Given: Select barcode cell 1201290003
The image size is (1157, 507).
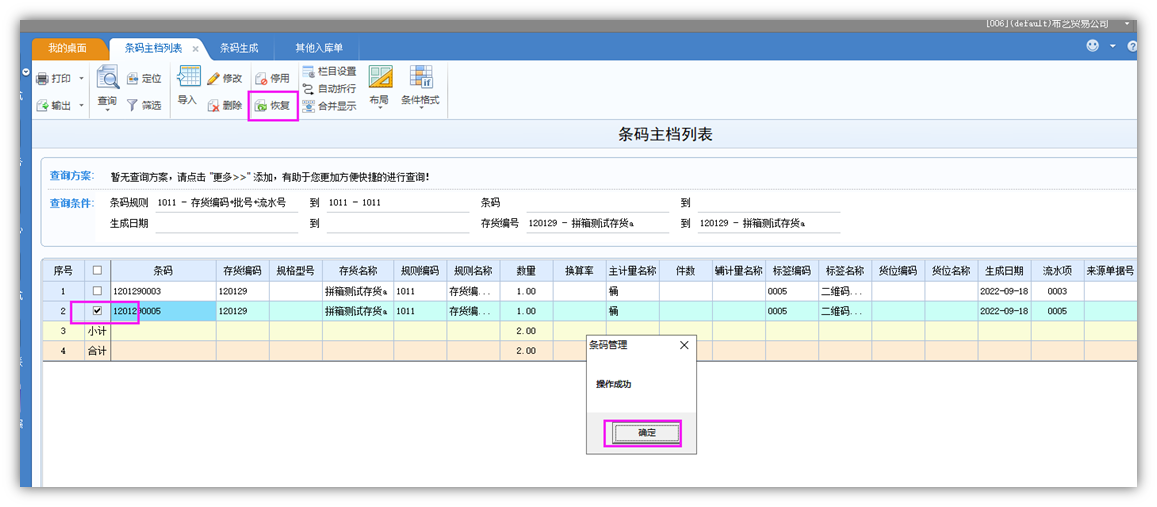Looking at the screenshot, I should (x=163, y=291).
